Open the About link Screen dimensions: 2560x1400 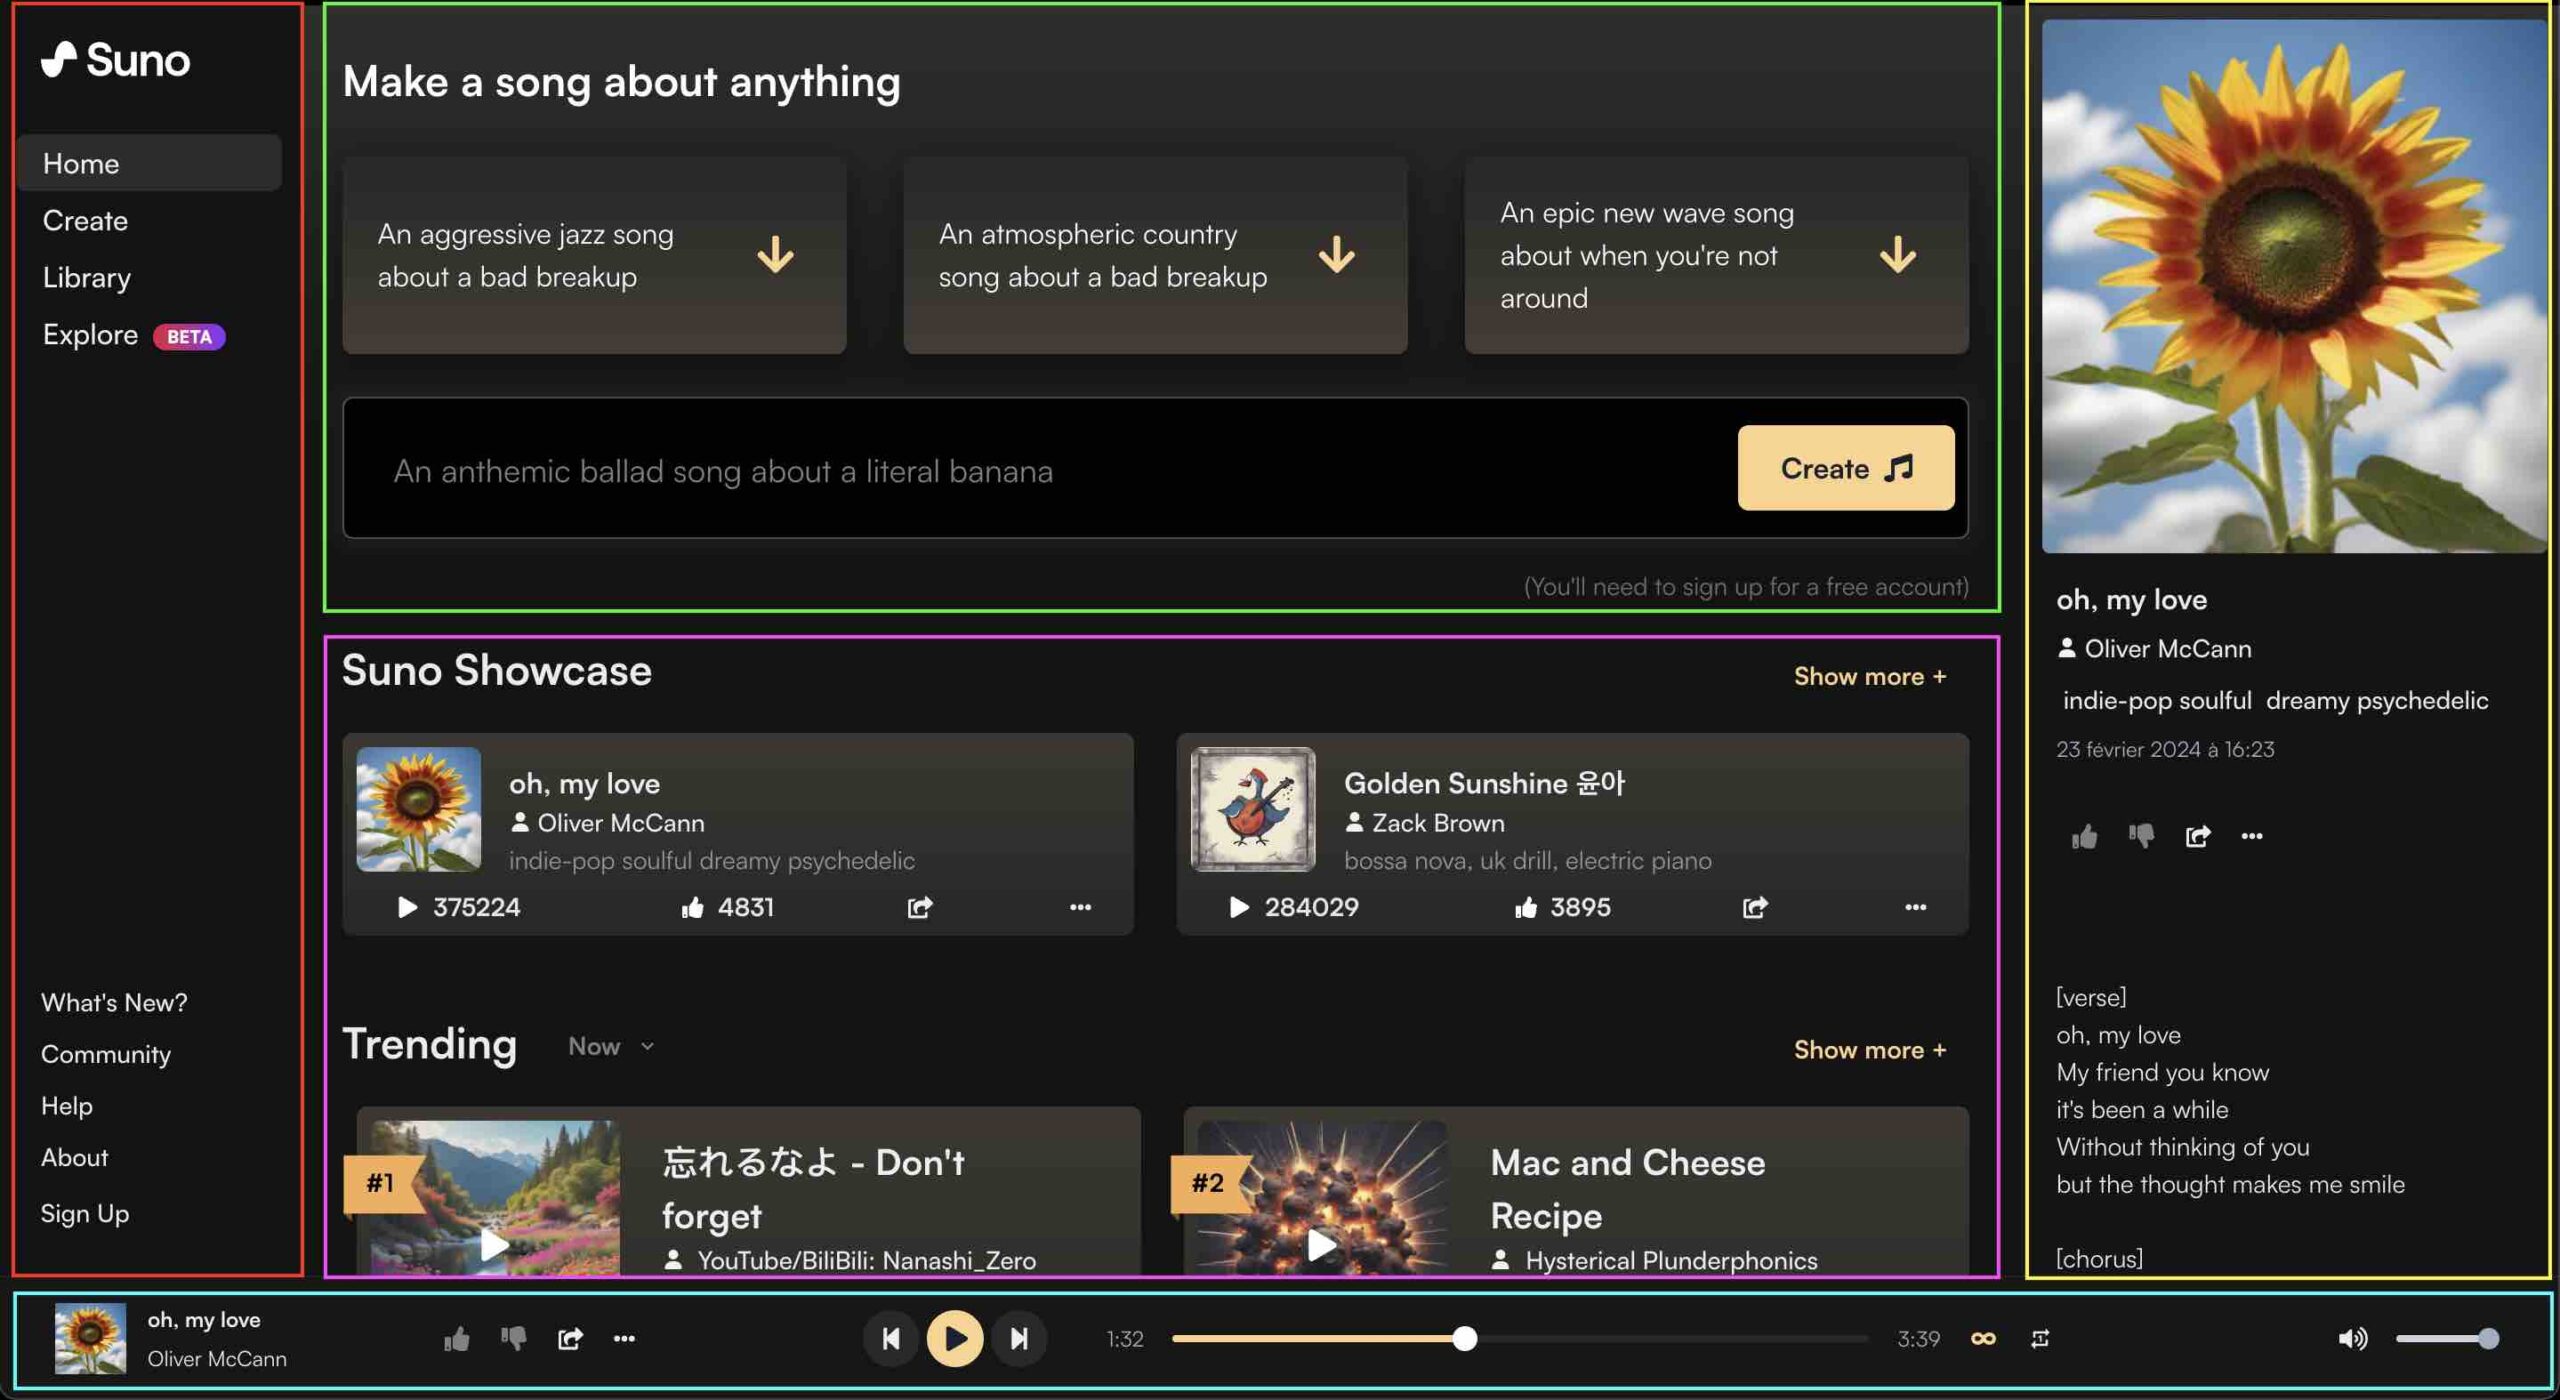(x=74, y=1157)
